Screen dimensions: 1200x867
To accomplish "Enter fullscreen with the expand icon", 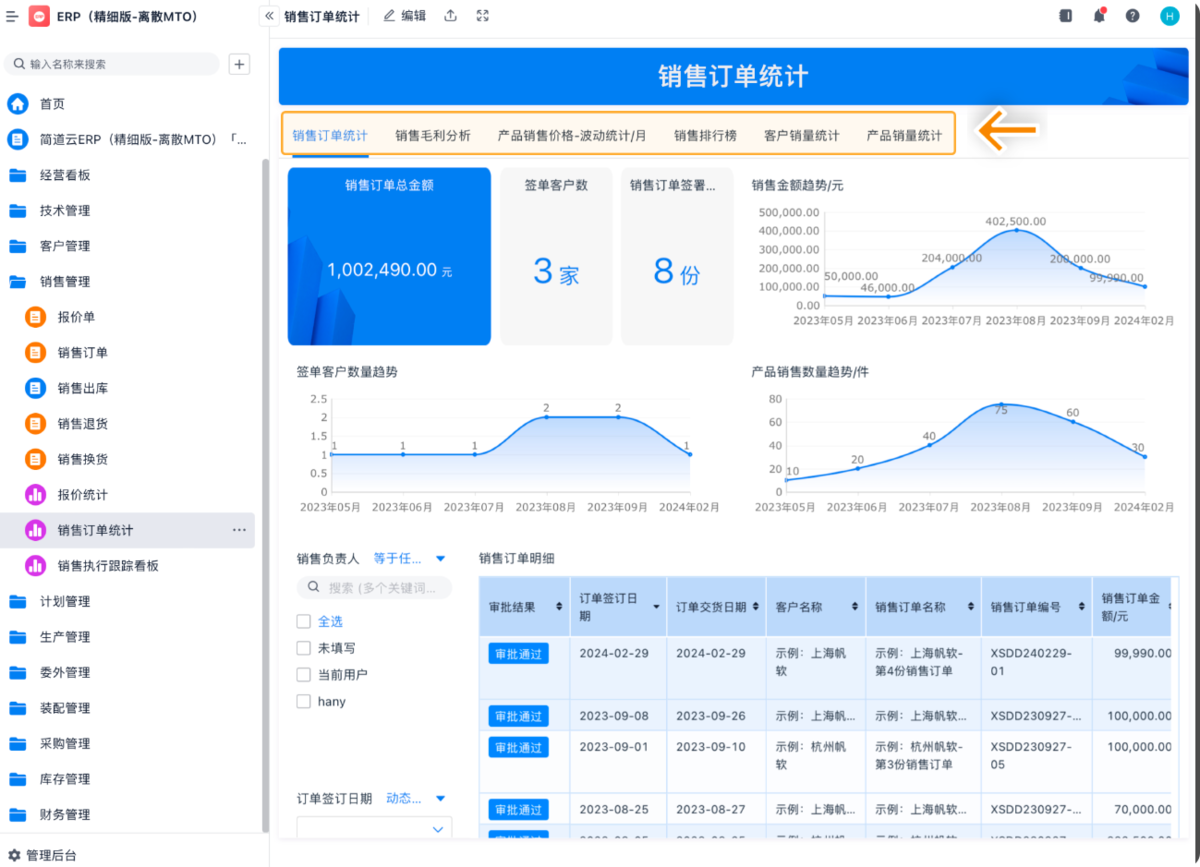I will click(x=483, y=16).
